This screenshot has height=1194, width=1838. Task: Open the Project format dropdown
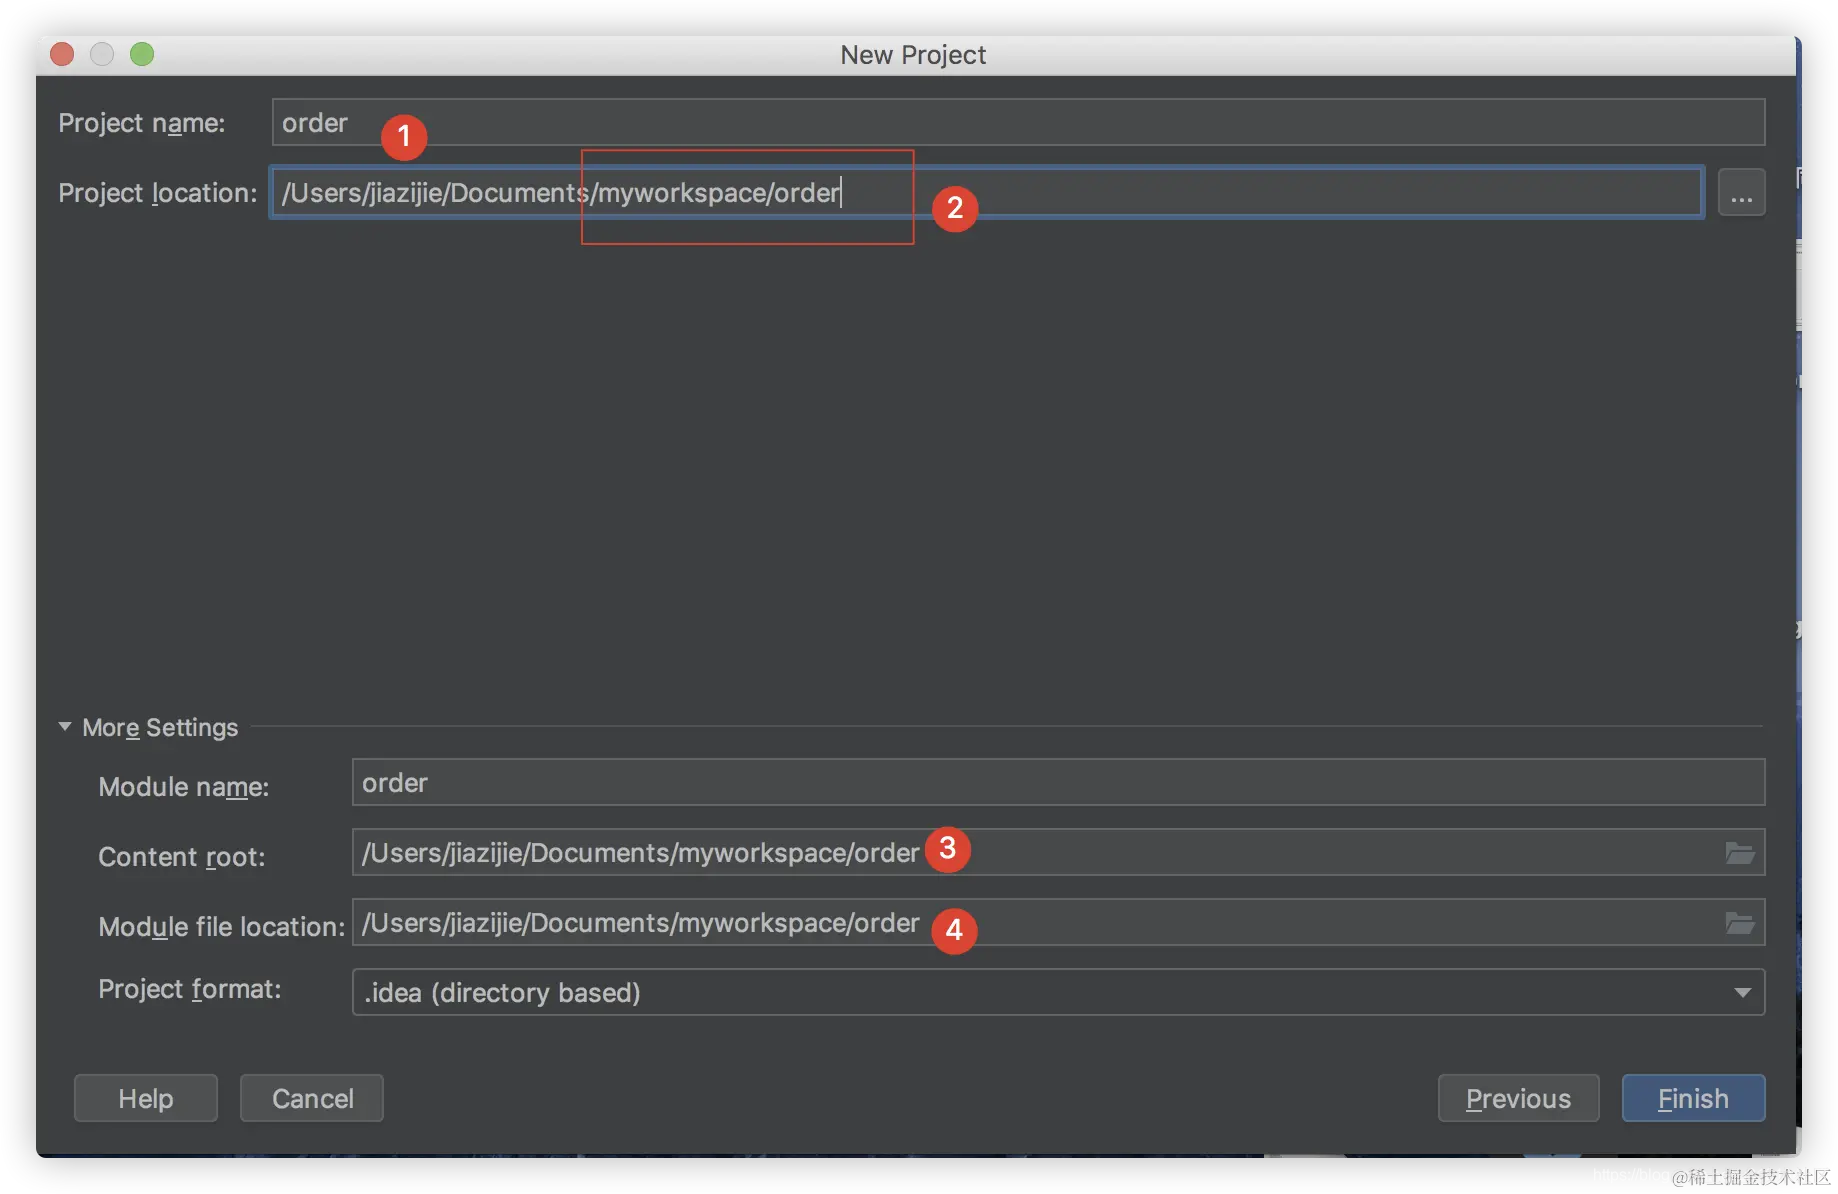(1058, 992)
